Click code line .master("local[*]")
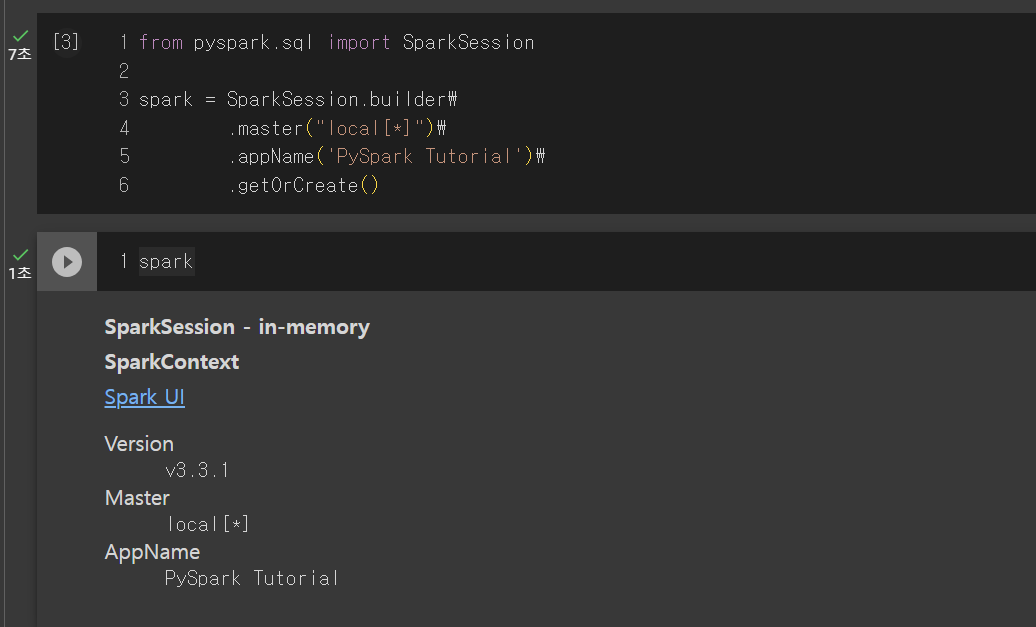This screenshot has height=627, width=1036. pos(337,128)
